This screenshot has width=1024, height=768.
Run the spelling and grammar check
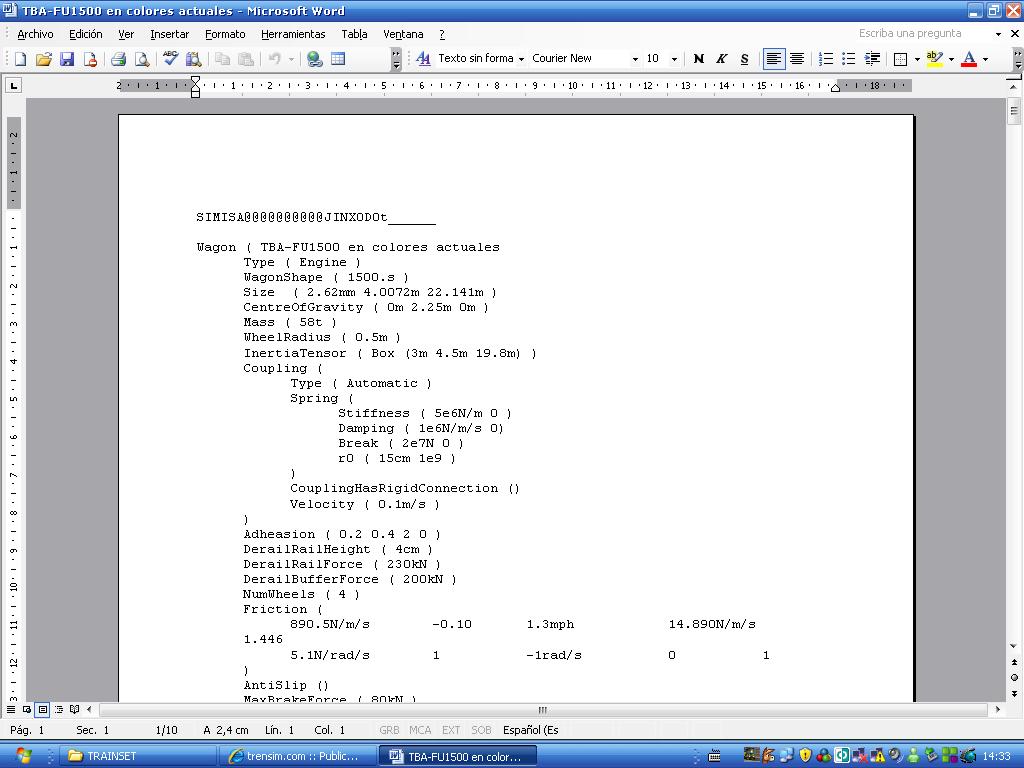(x=171, y=59)
